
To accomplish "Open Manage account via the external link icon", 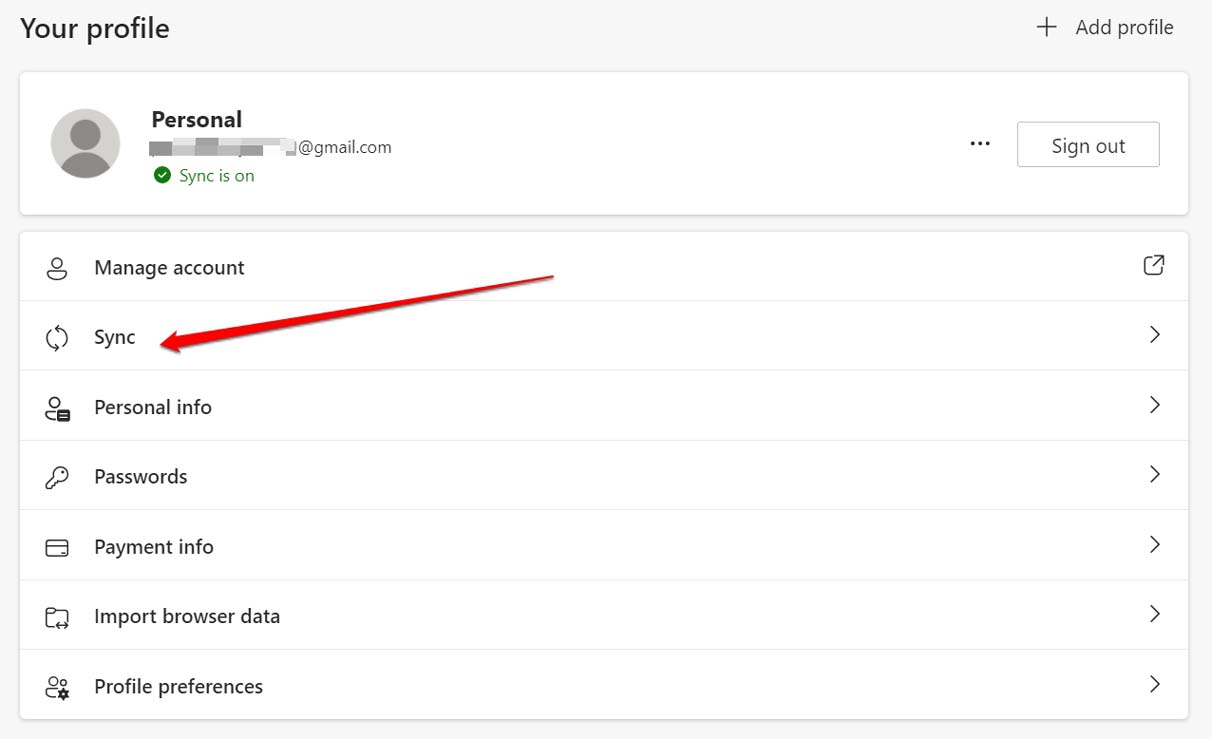I will 1153,265.
